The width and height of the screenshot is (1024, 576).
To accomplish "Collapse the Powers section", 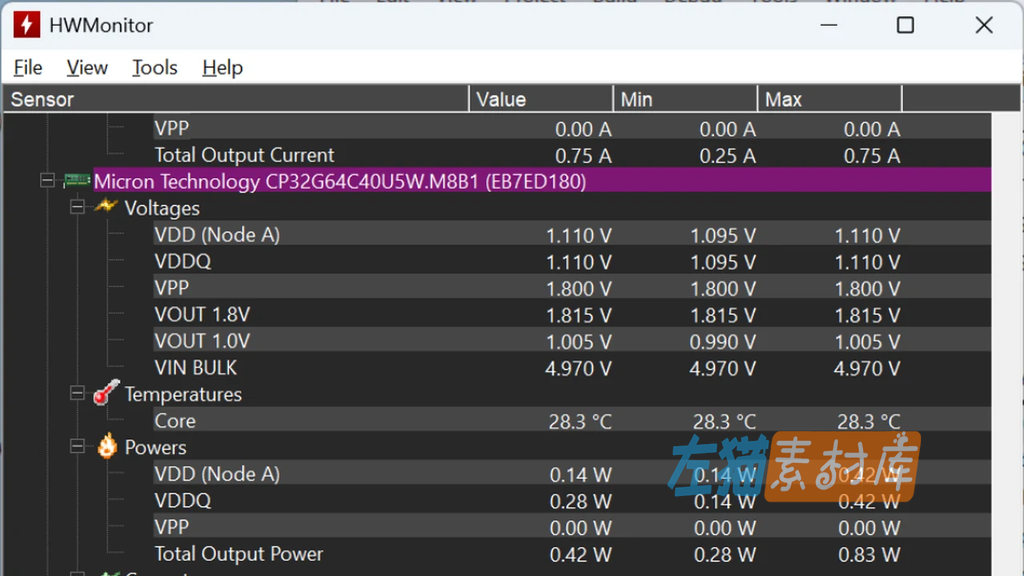I will coord(77,446).
